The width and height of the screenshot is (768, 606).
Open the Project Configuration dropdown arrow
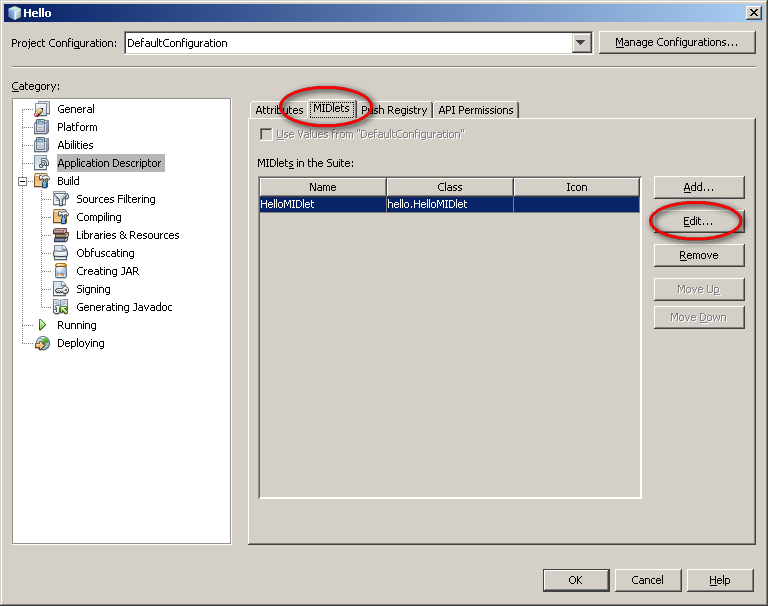pos(581,43)
